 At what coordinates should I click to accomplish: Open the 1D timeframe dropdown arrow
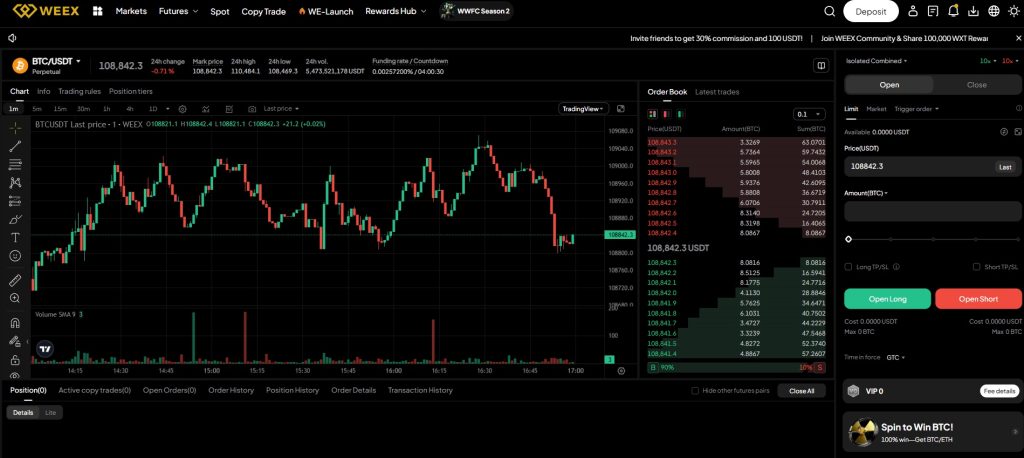click(168, 109)
